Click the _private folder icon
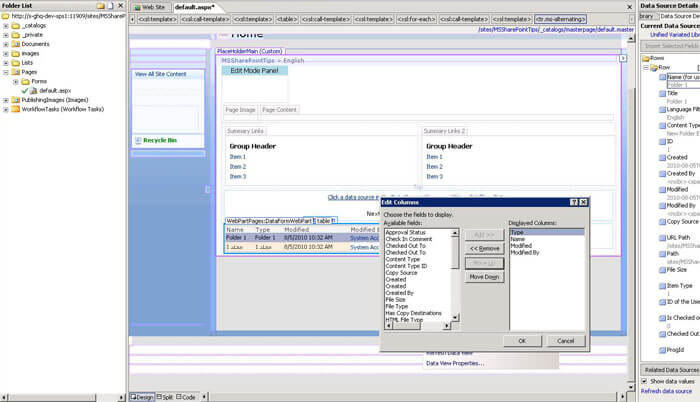The width and height of the screenshot is (700, 402). (x=16, y=35)
